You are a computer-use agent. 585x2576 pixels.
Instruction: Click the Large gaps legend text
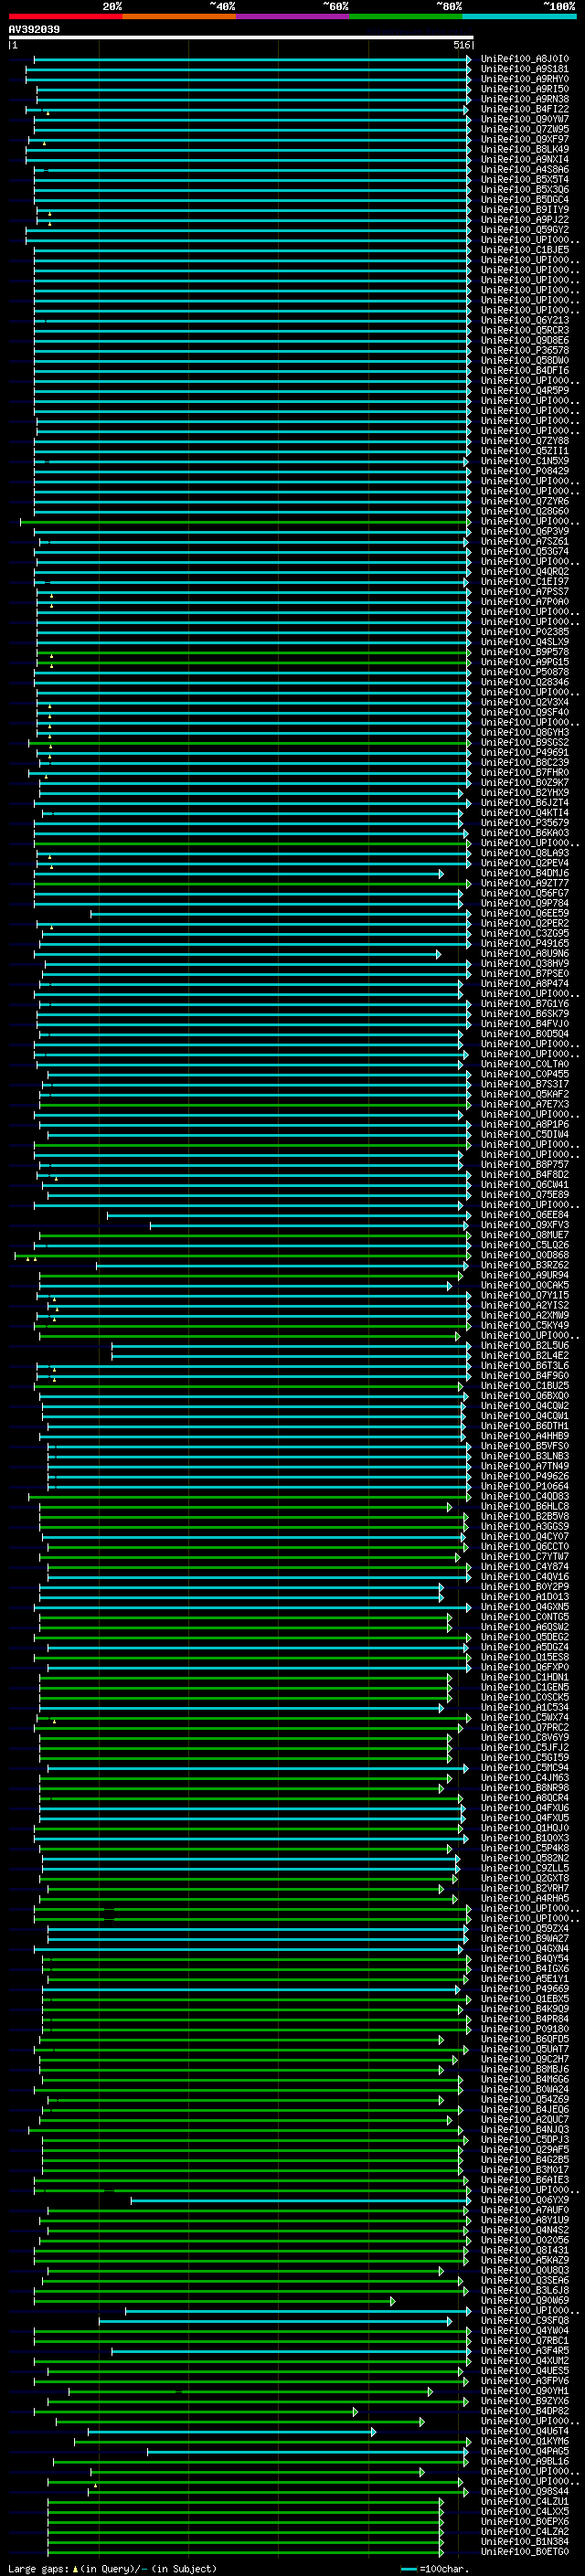click(113, 2569)
